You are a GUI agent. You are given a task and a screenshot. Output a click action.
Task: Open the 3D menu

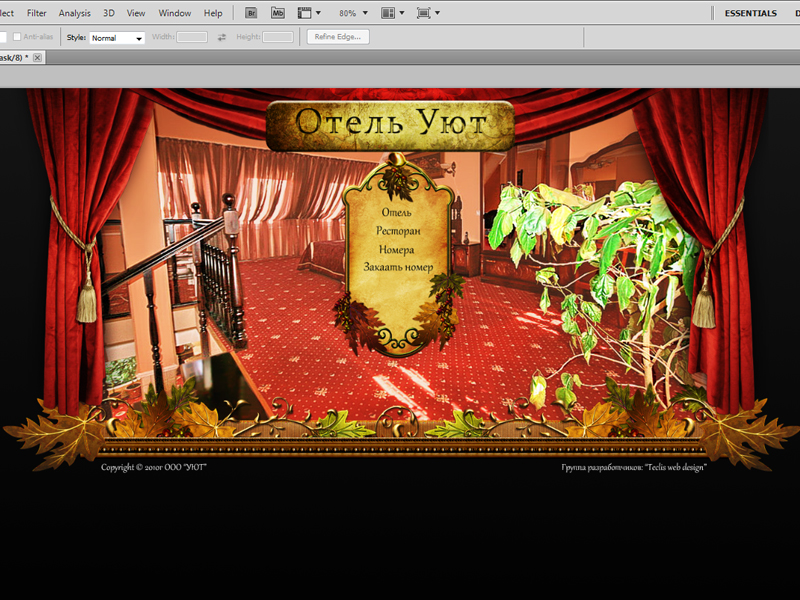click(x=109, y=13)
